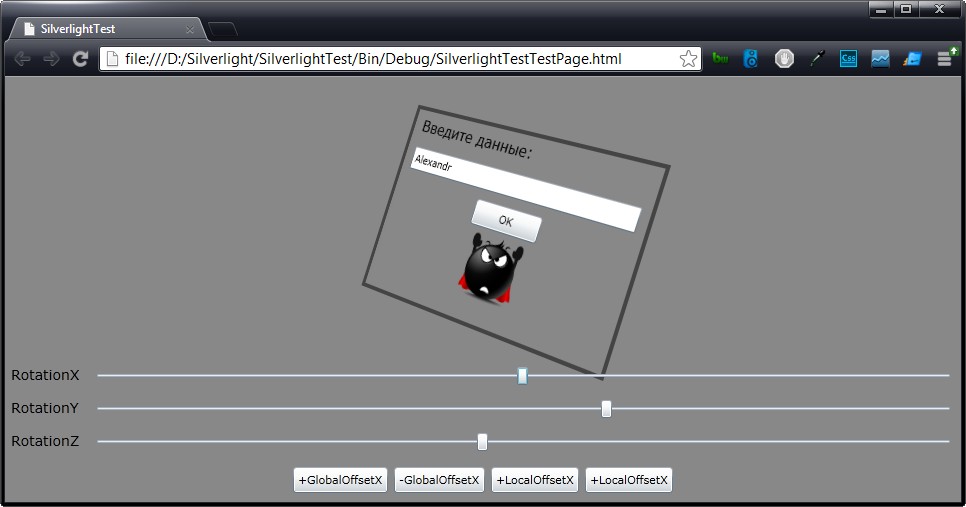Open the CSS extension icon

(x=848, y=59)
